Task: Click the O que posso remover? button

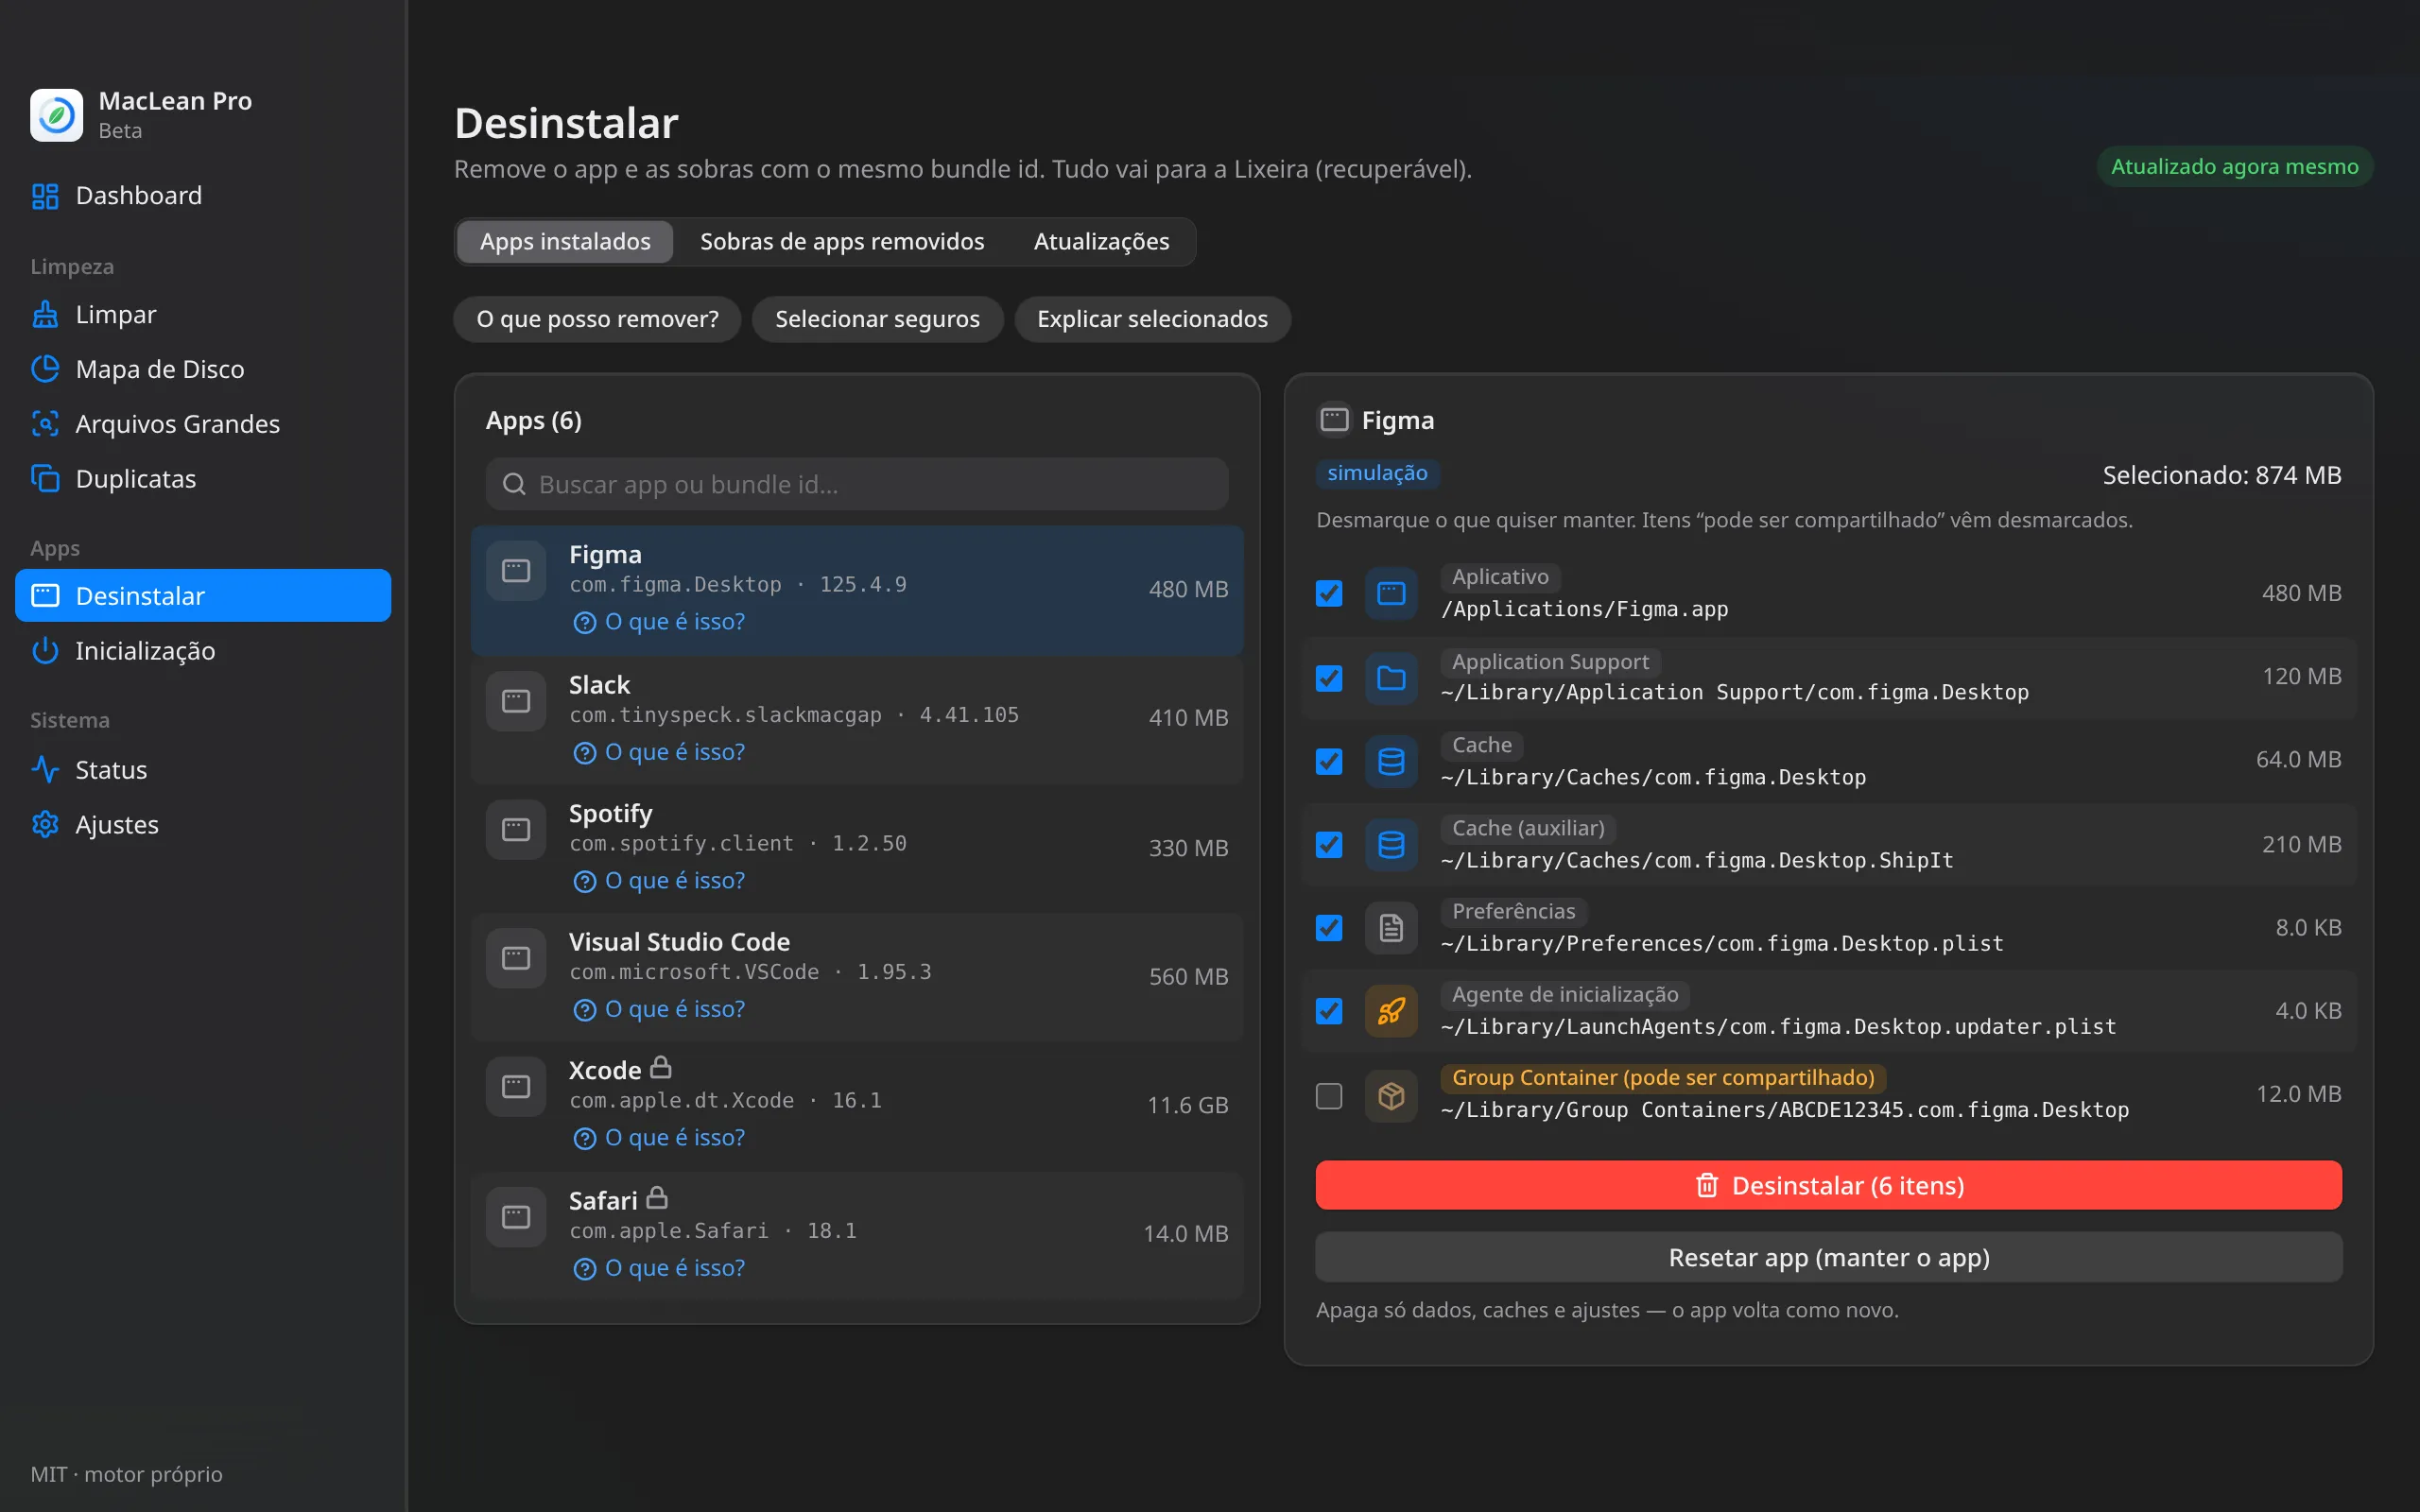Action: tap(597, 319)
